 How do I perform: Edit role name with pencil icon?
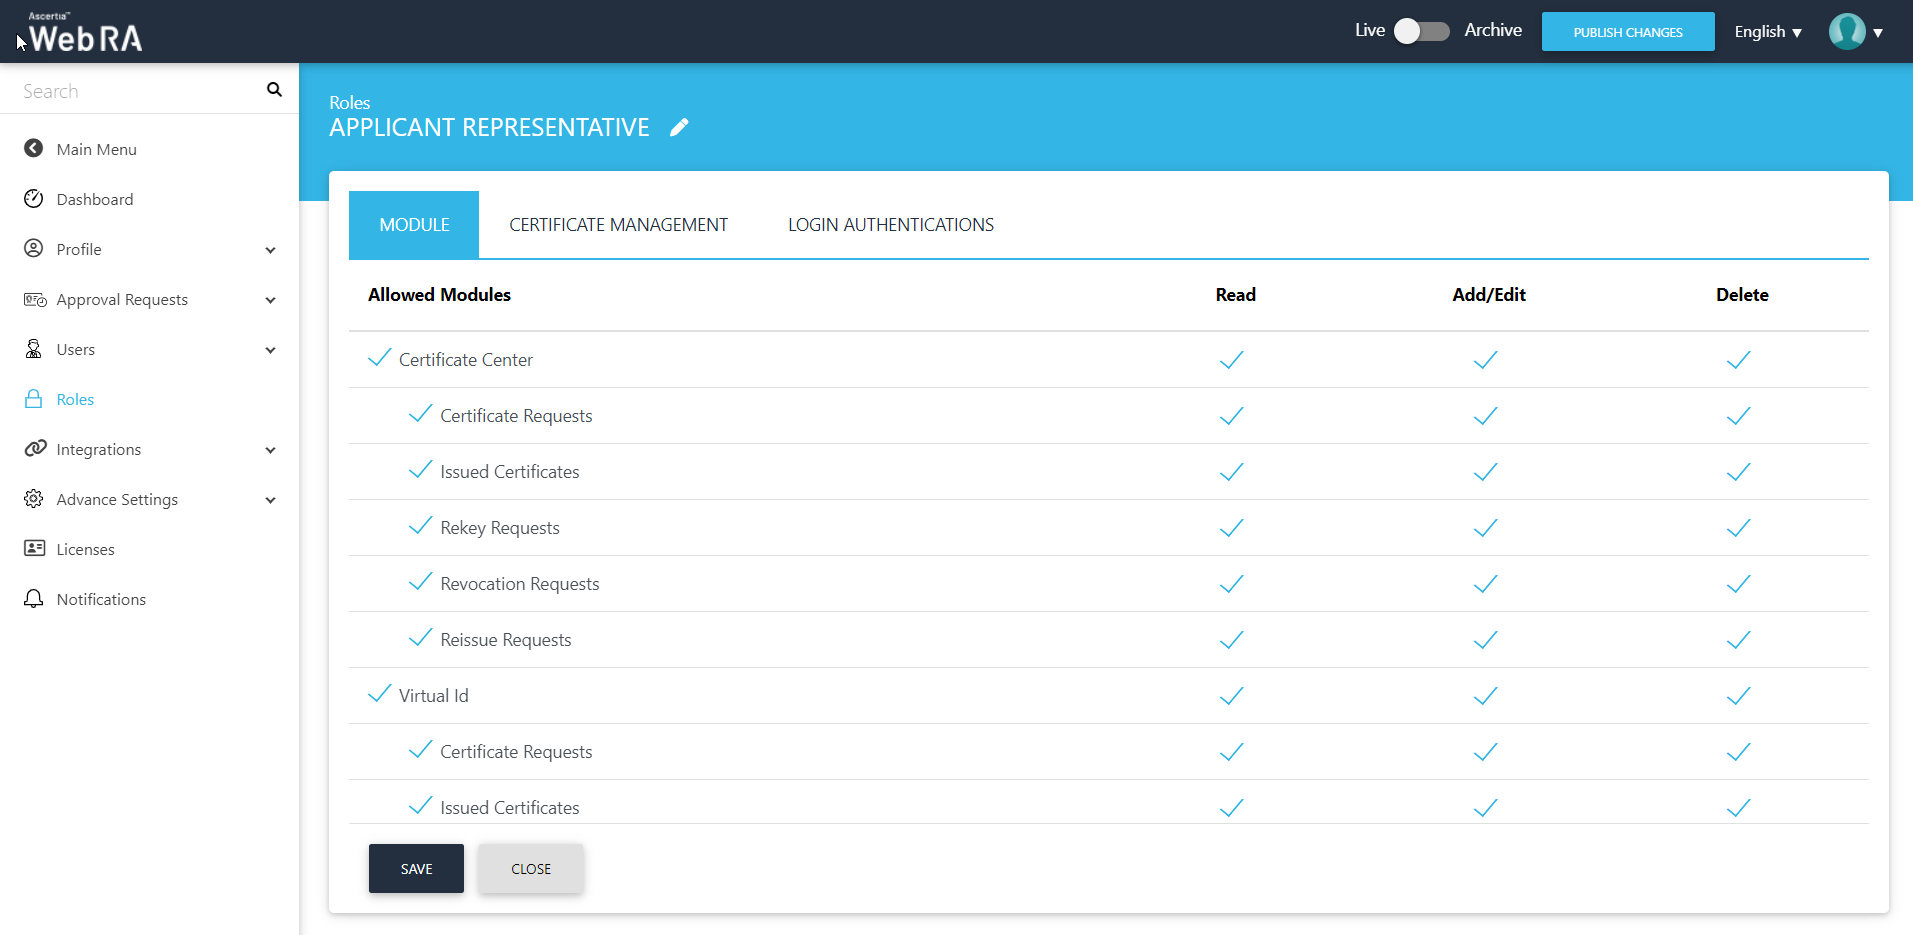(x=680, y=127)
